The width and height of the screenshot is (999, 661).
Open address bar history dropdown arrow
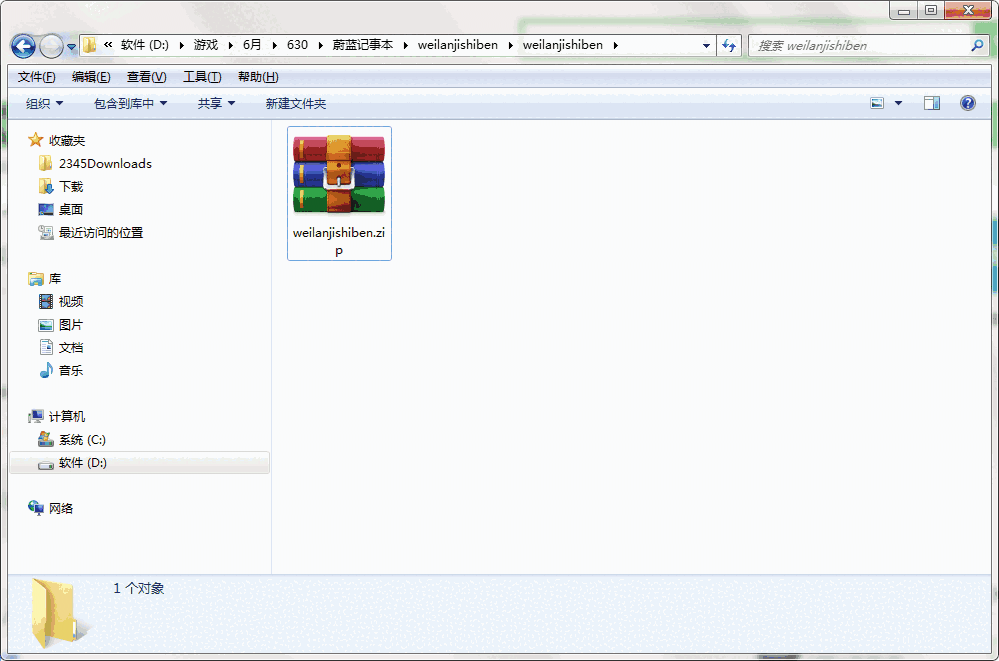click(x=706, y=45)
